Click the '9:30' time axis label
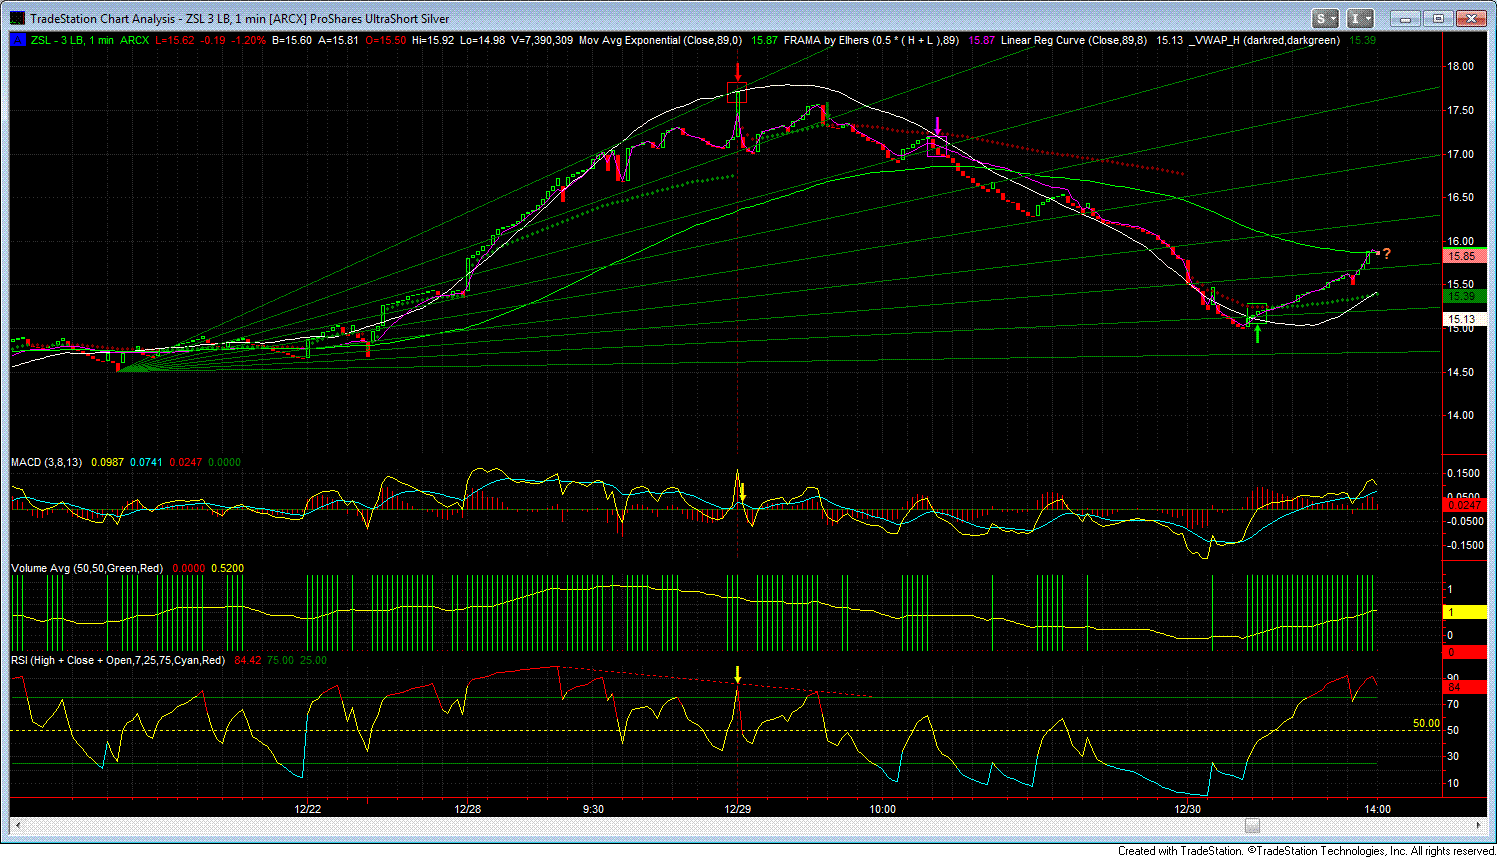This screenshot has width=1497, height=857. pyautogui.click(x=593, y=809)
